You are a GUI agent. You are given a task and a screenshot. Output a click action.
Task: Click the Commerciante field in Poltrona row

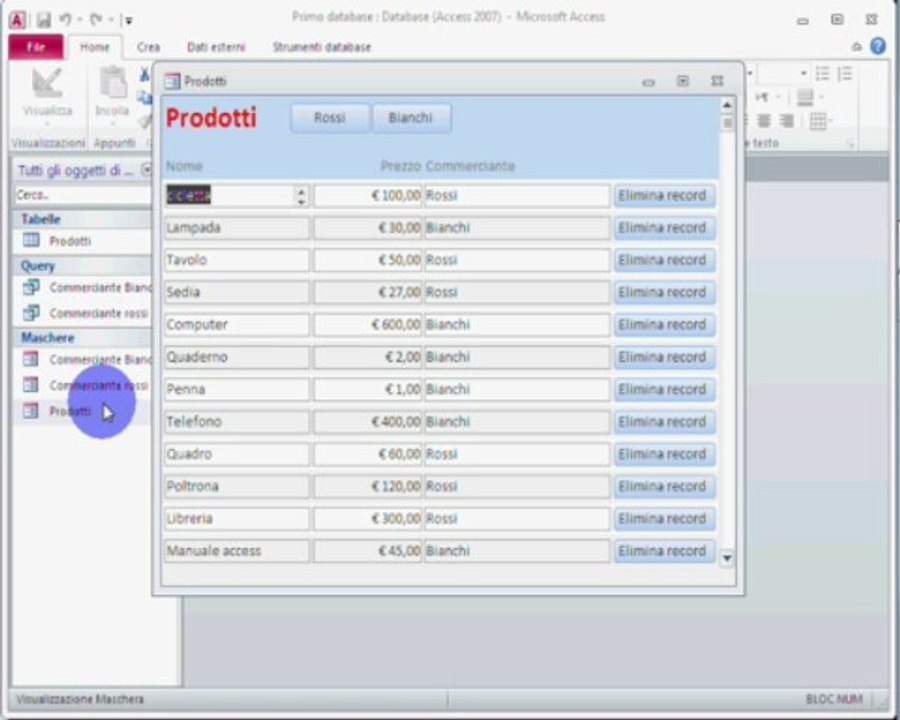pos(517,487)
